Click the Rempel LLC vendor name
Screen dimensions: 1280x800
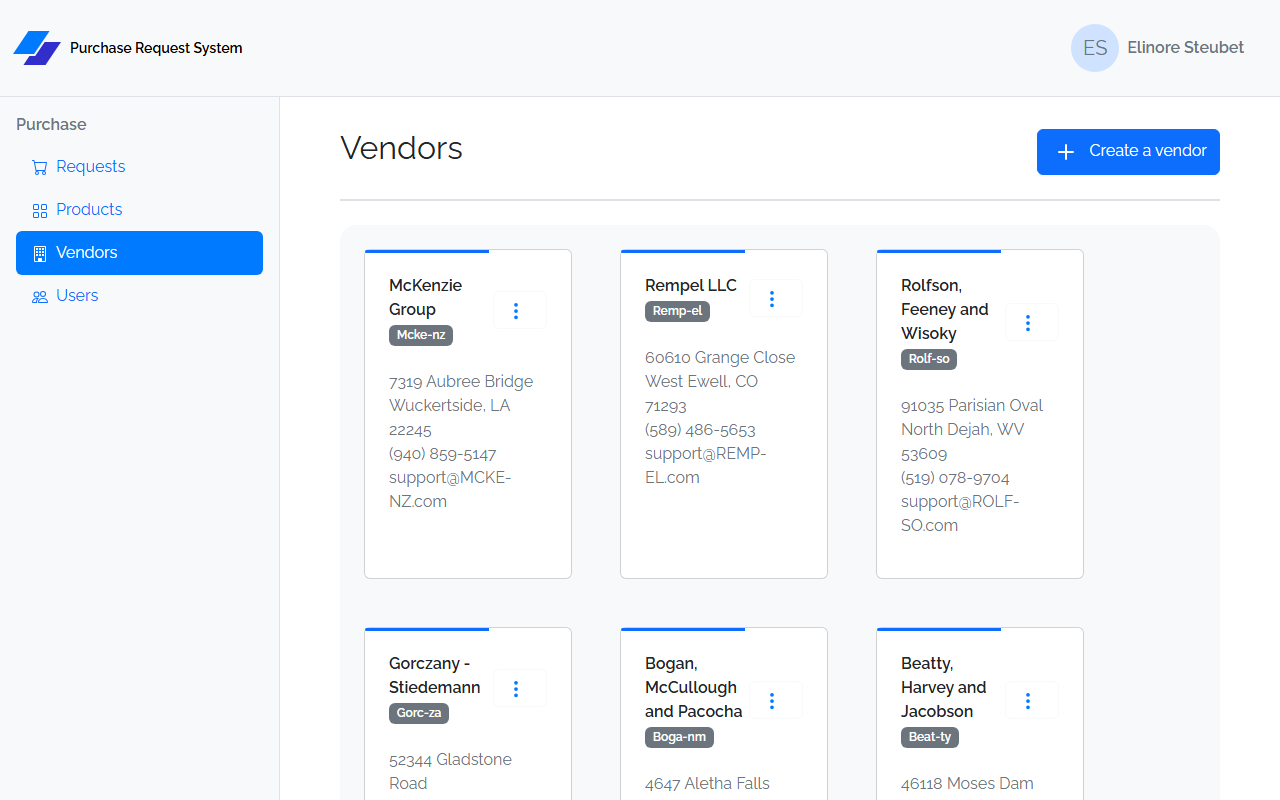click(x=691, y=286)
